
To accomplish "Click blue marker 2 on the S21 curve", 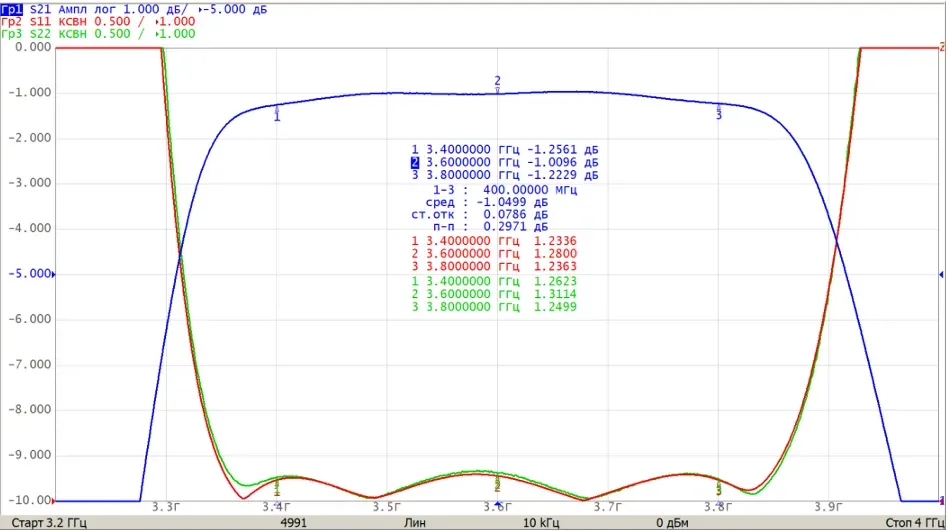I will point(497,83).
